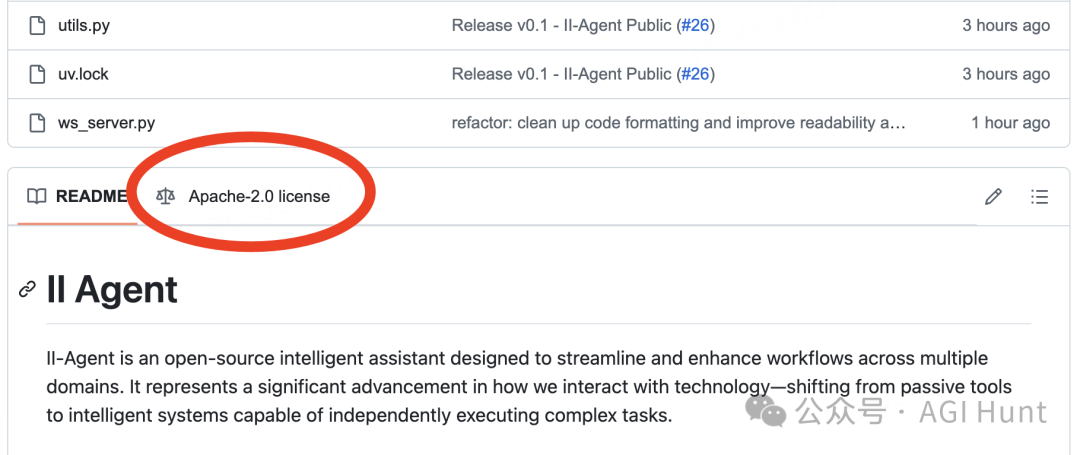Open the utils.py file
The height and width of the screenshot is (455, 1080).
click(84, 26)
